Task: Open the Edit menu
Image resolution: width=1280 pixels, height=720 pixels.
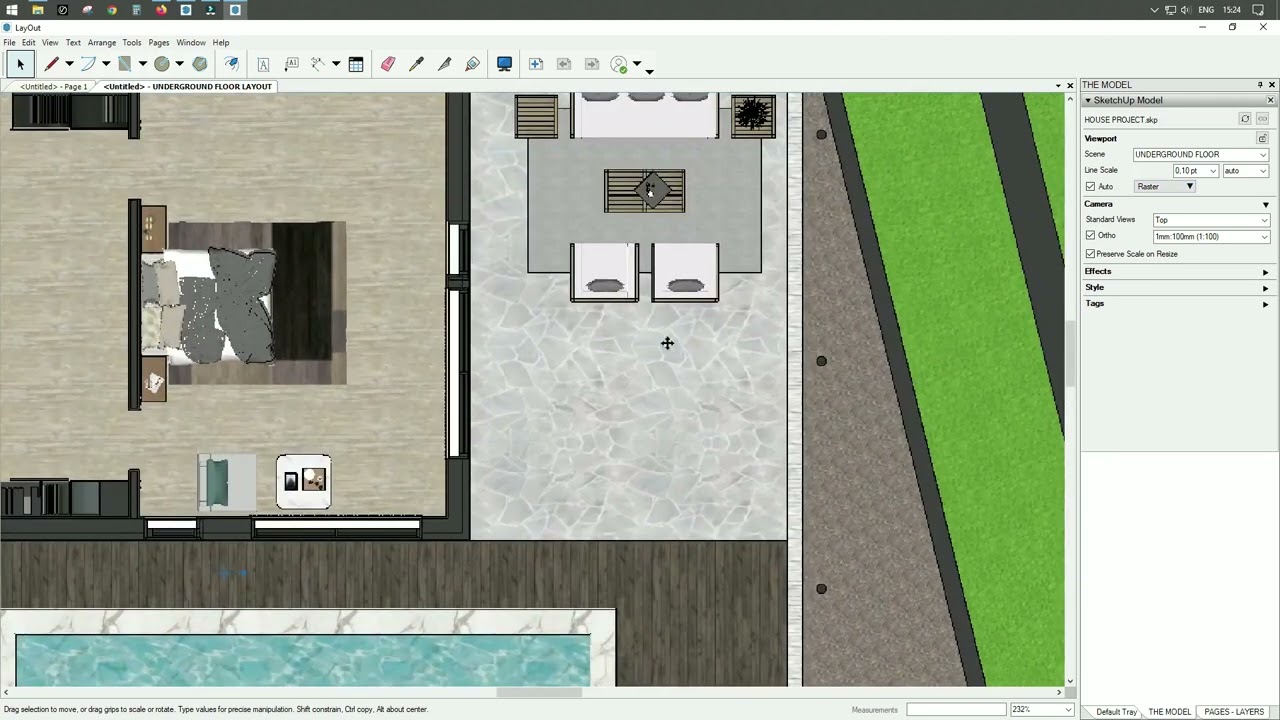Action: [x=29, y=43]
